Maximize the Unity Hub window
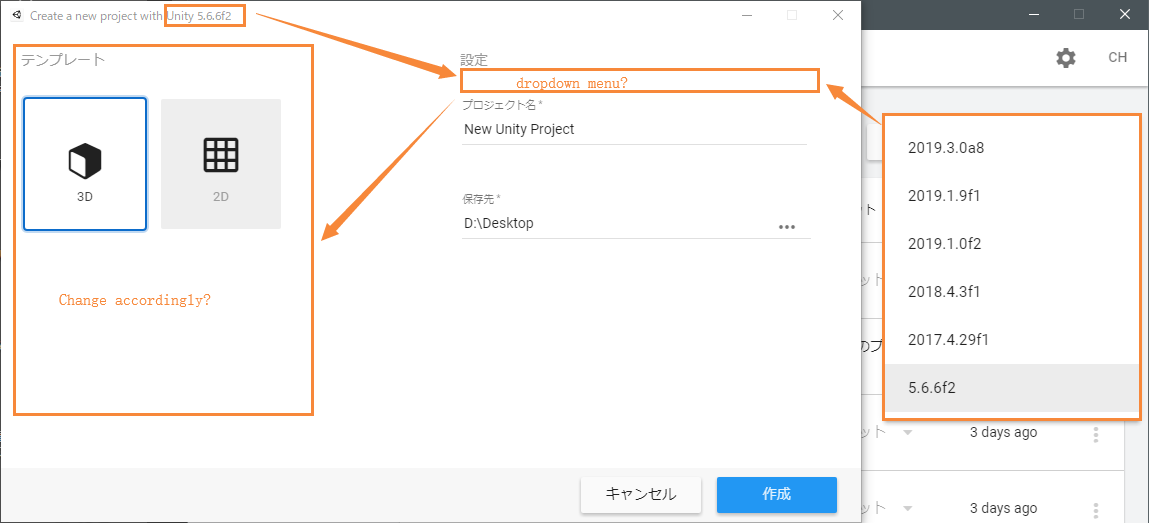 (x=1079, y=14)
